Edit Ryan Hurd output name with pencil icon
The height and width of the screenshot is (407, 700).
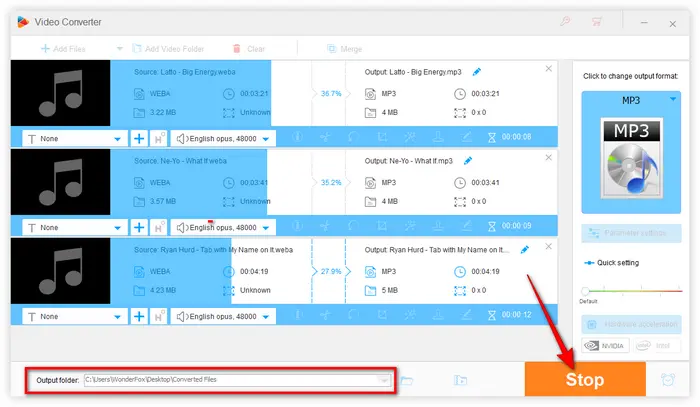pyautogui.click(x=525, y=250)
